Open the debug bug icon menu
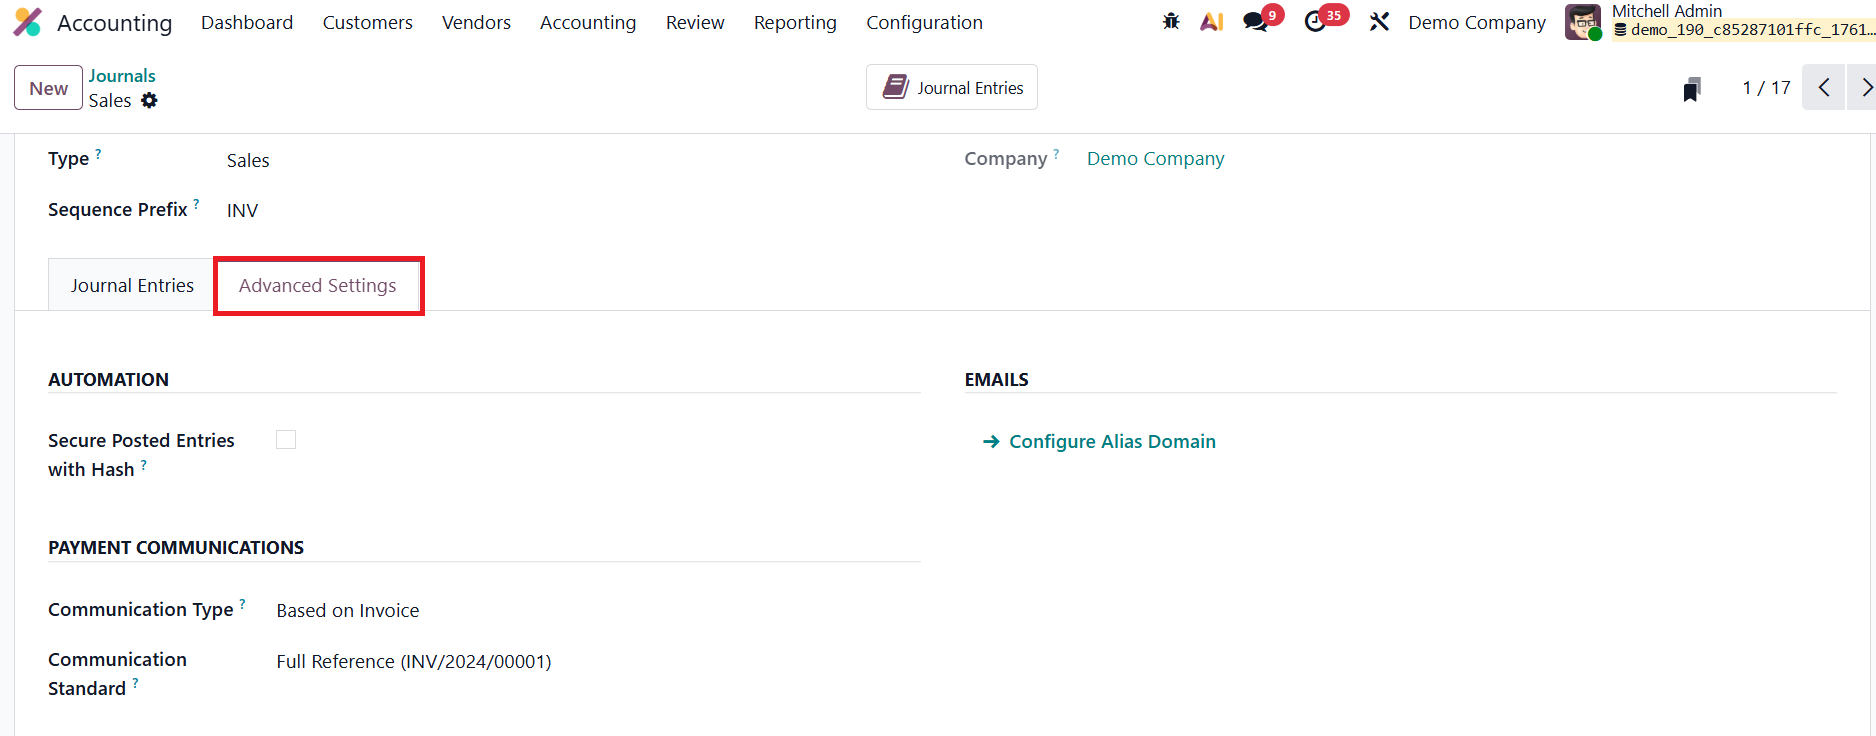The width and height of the screenshot is (1876, 736). 1171,21
